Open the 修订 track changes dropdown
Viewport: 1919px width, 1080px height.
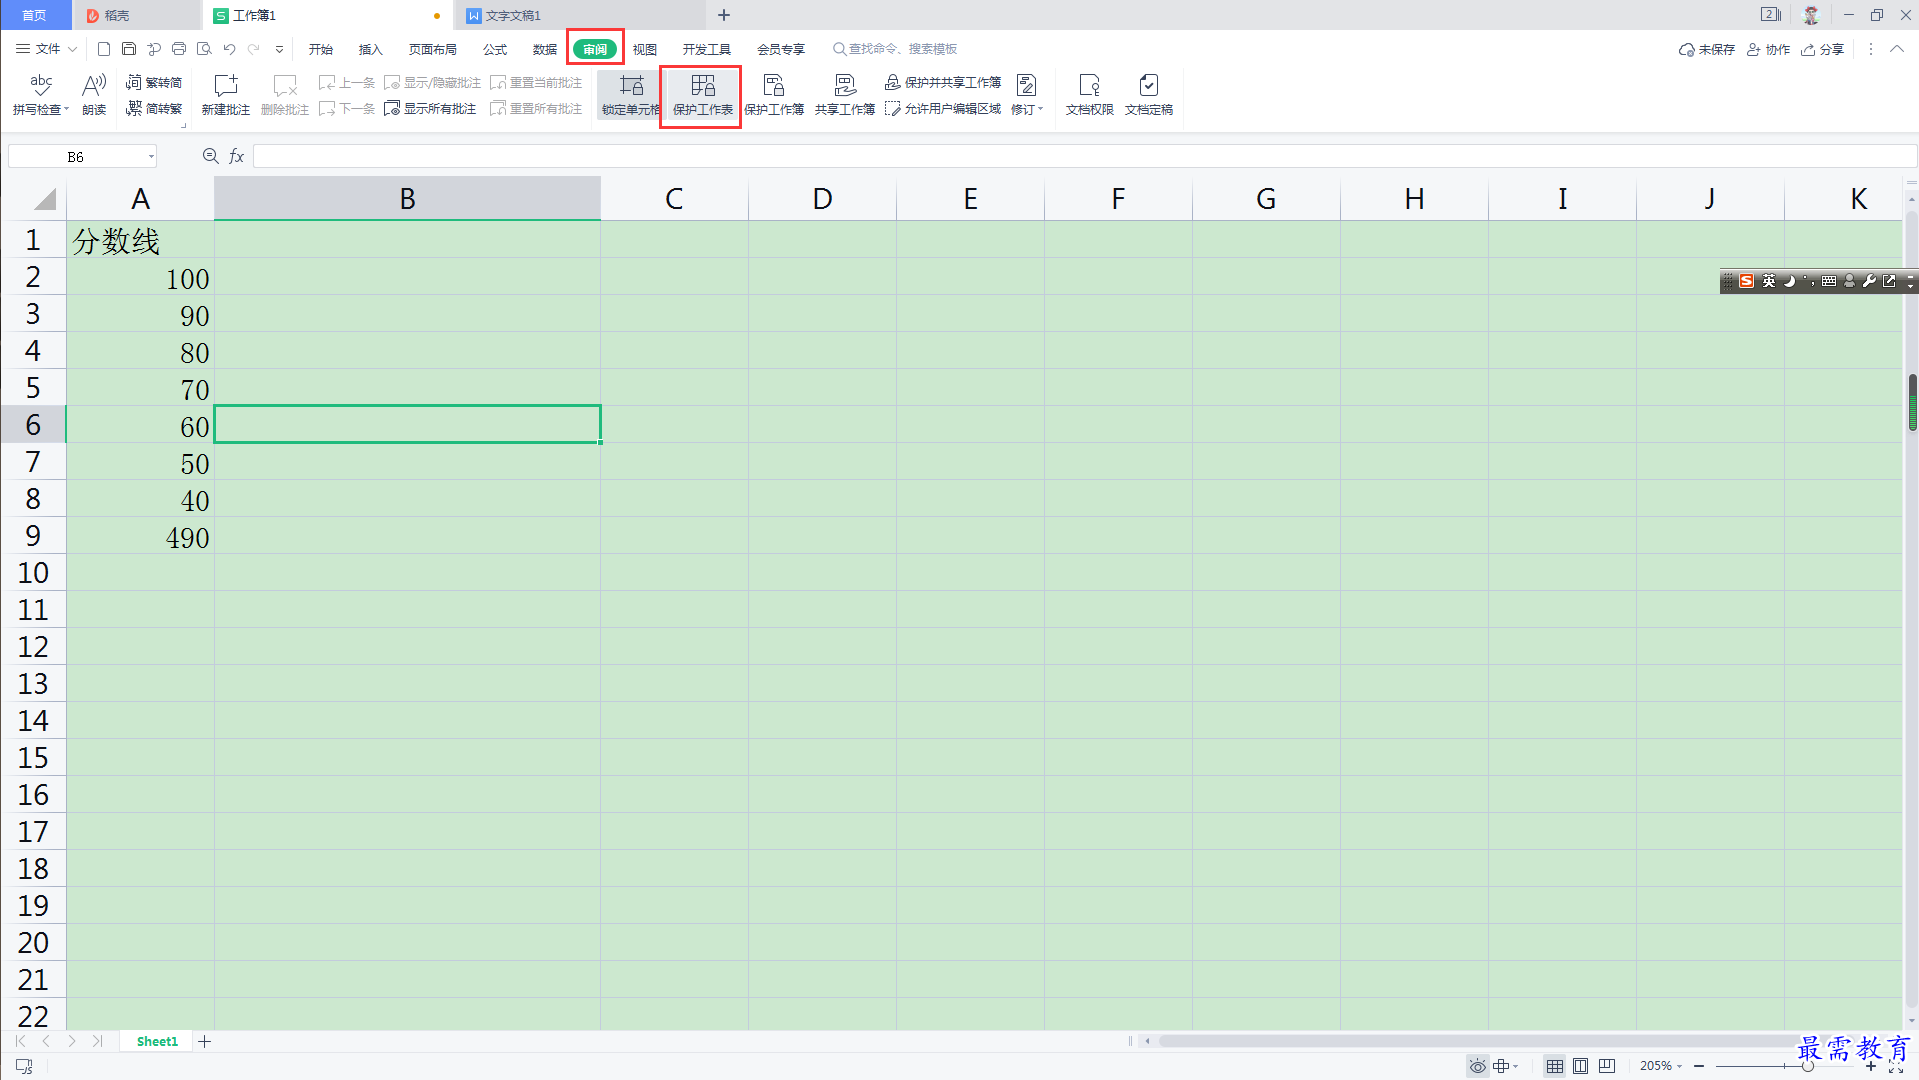pos(1027,95)
